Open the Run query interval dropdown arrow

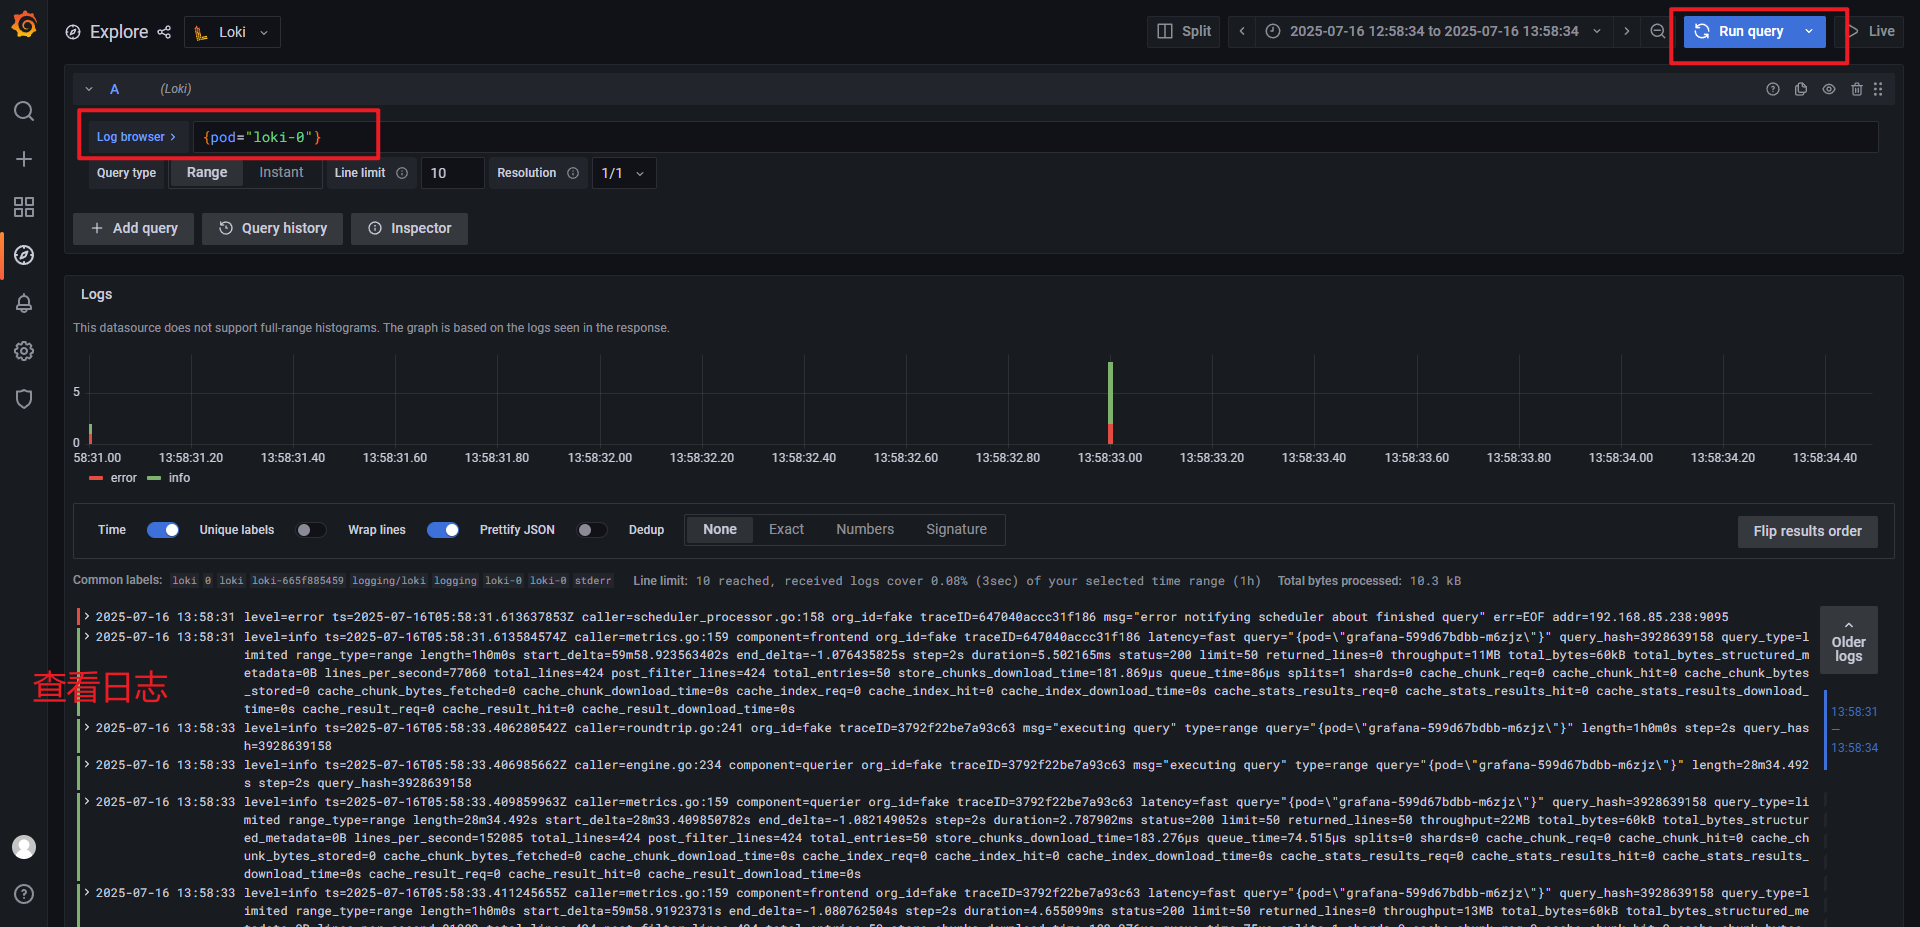pyautogui.click(x=1809, y=31)
